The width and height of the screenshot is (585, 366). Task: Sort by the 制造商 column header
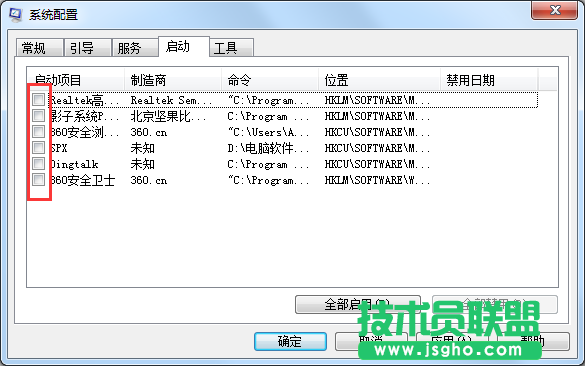click(173, 80)
